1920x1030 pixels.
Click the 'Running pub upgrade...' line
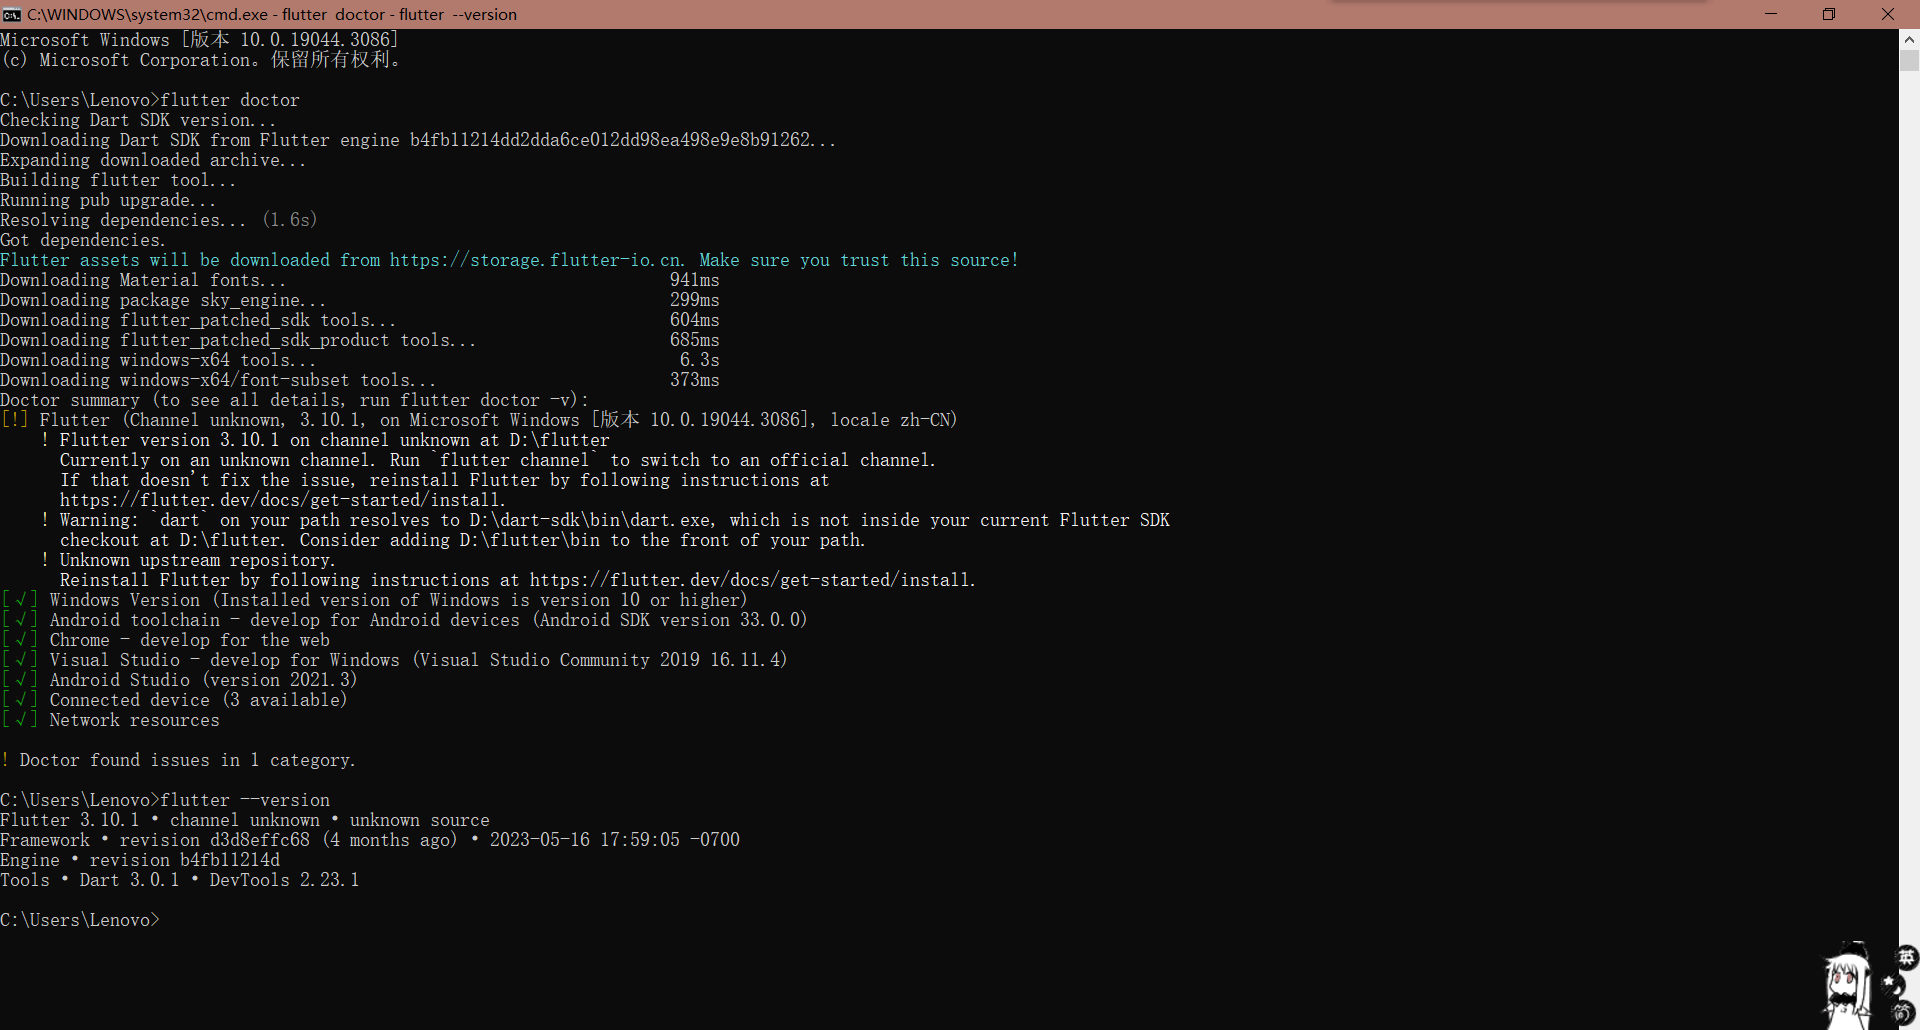coord(108,200)
